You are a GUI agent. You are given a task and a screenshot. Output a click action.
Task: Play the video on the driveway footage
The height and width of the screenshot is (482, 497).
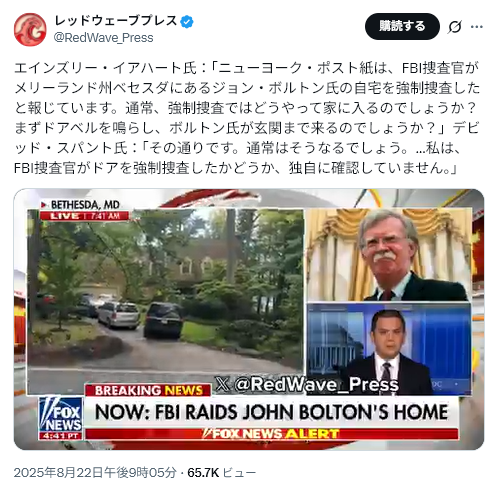coord(166,302)
